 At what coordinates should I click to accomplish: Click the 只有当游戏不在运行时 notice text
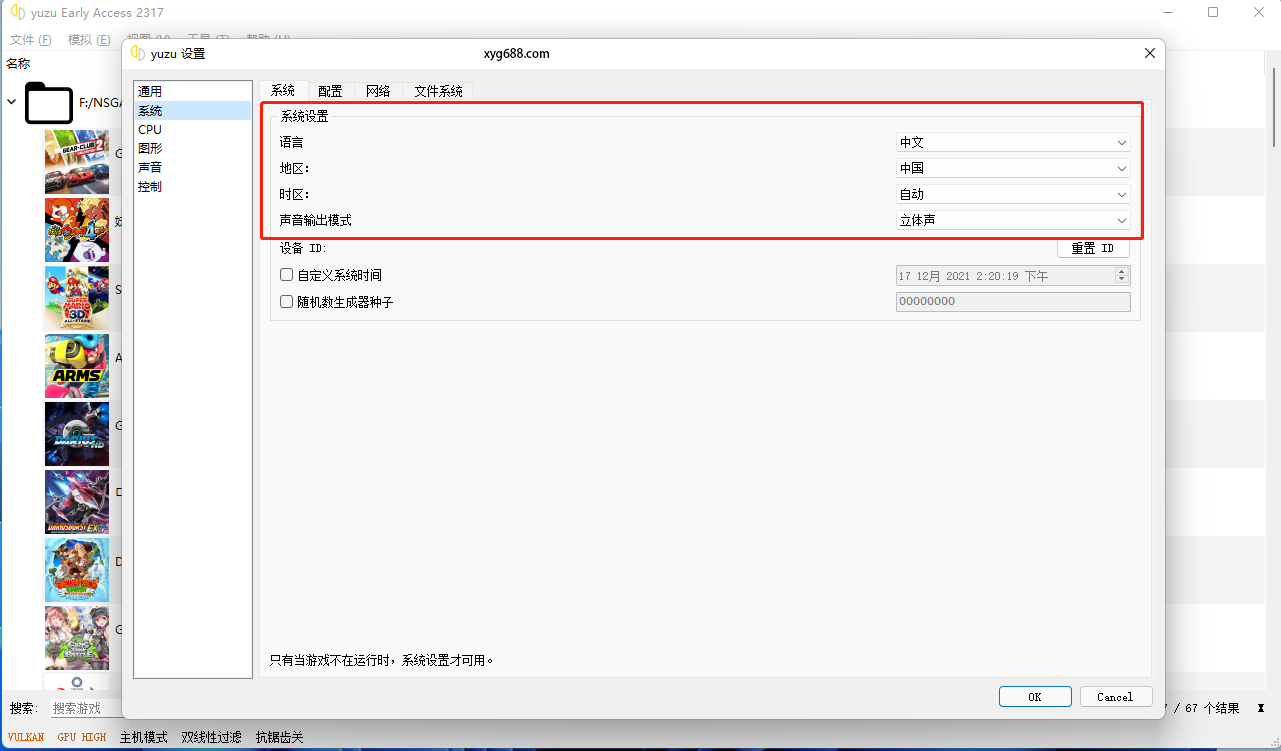383,660
